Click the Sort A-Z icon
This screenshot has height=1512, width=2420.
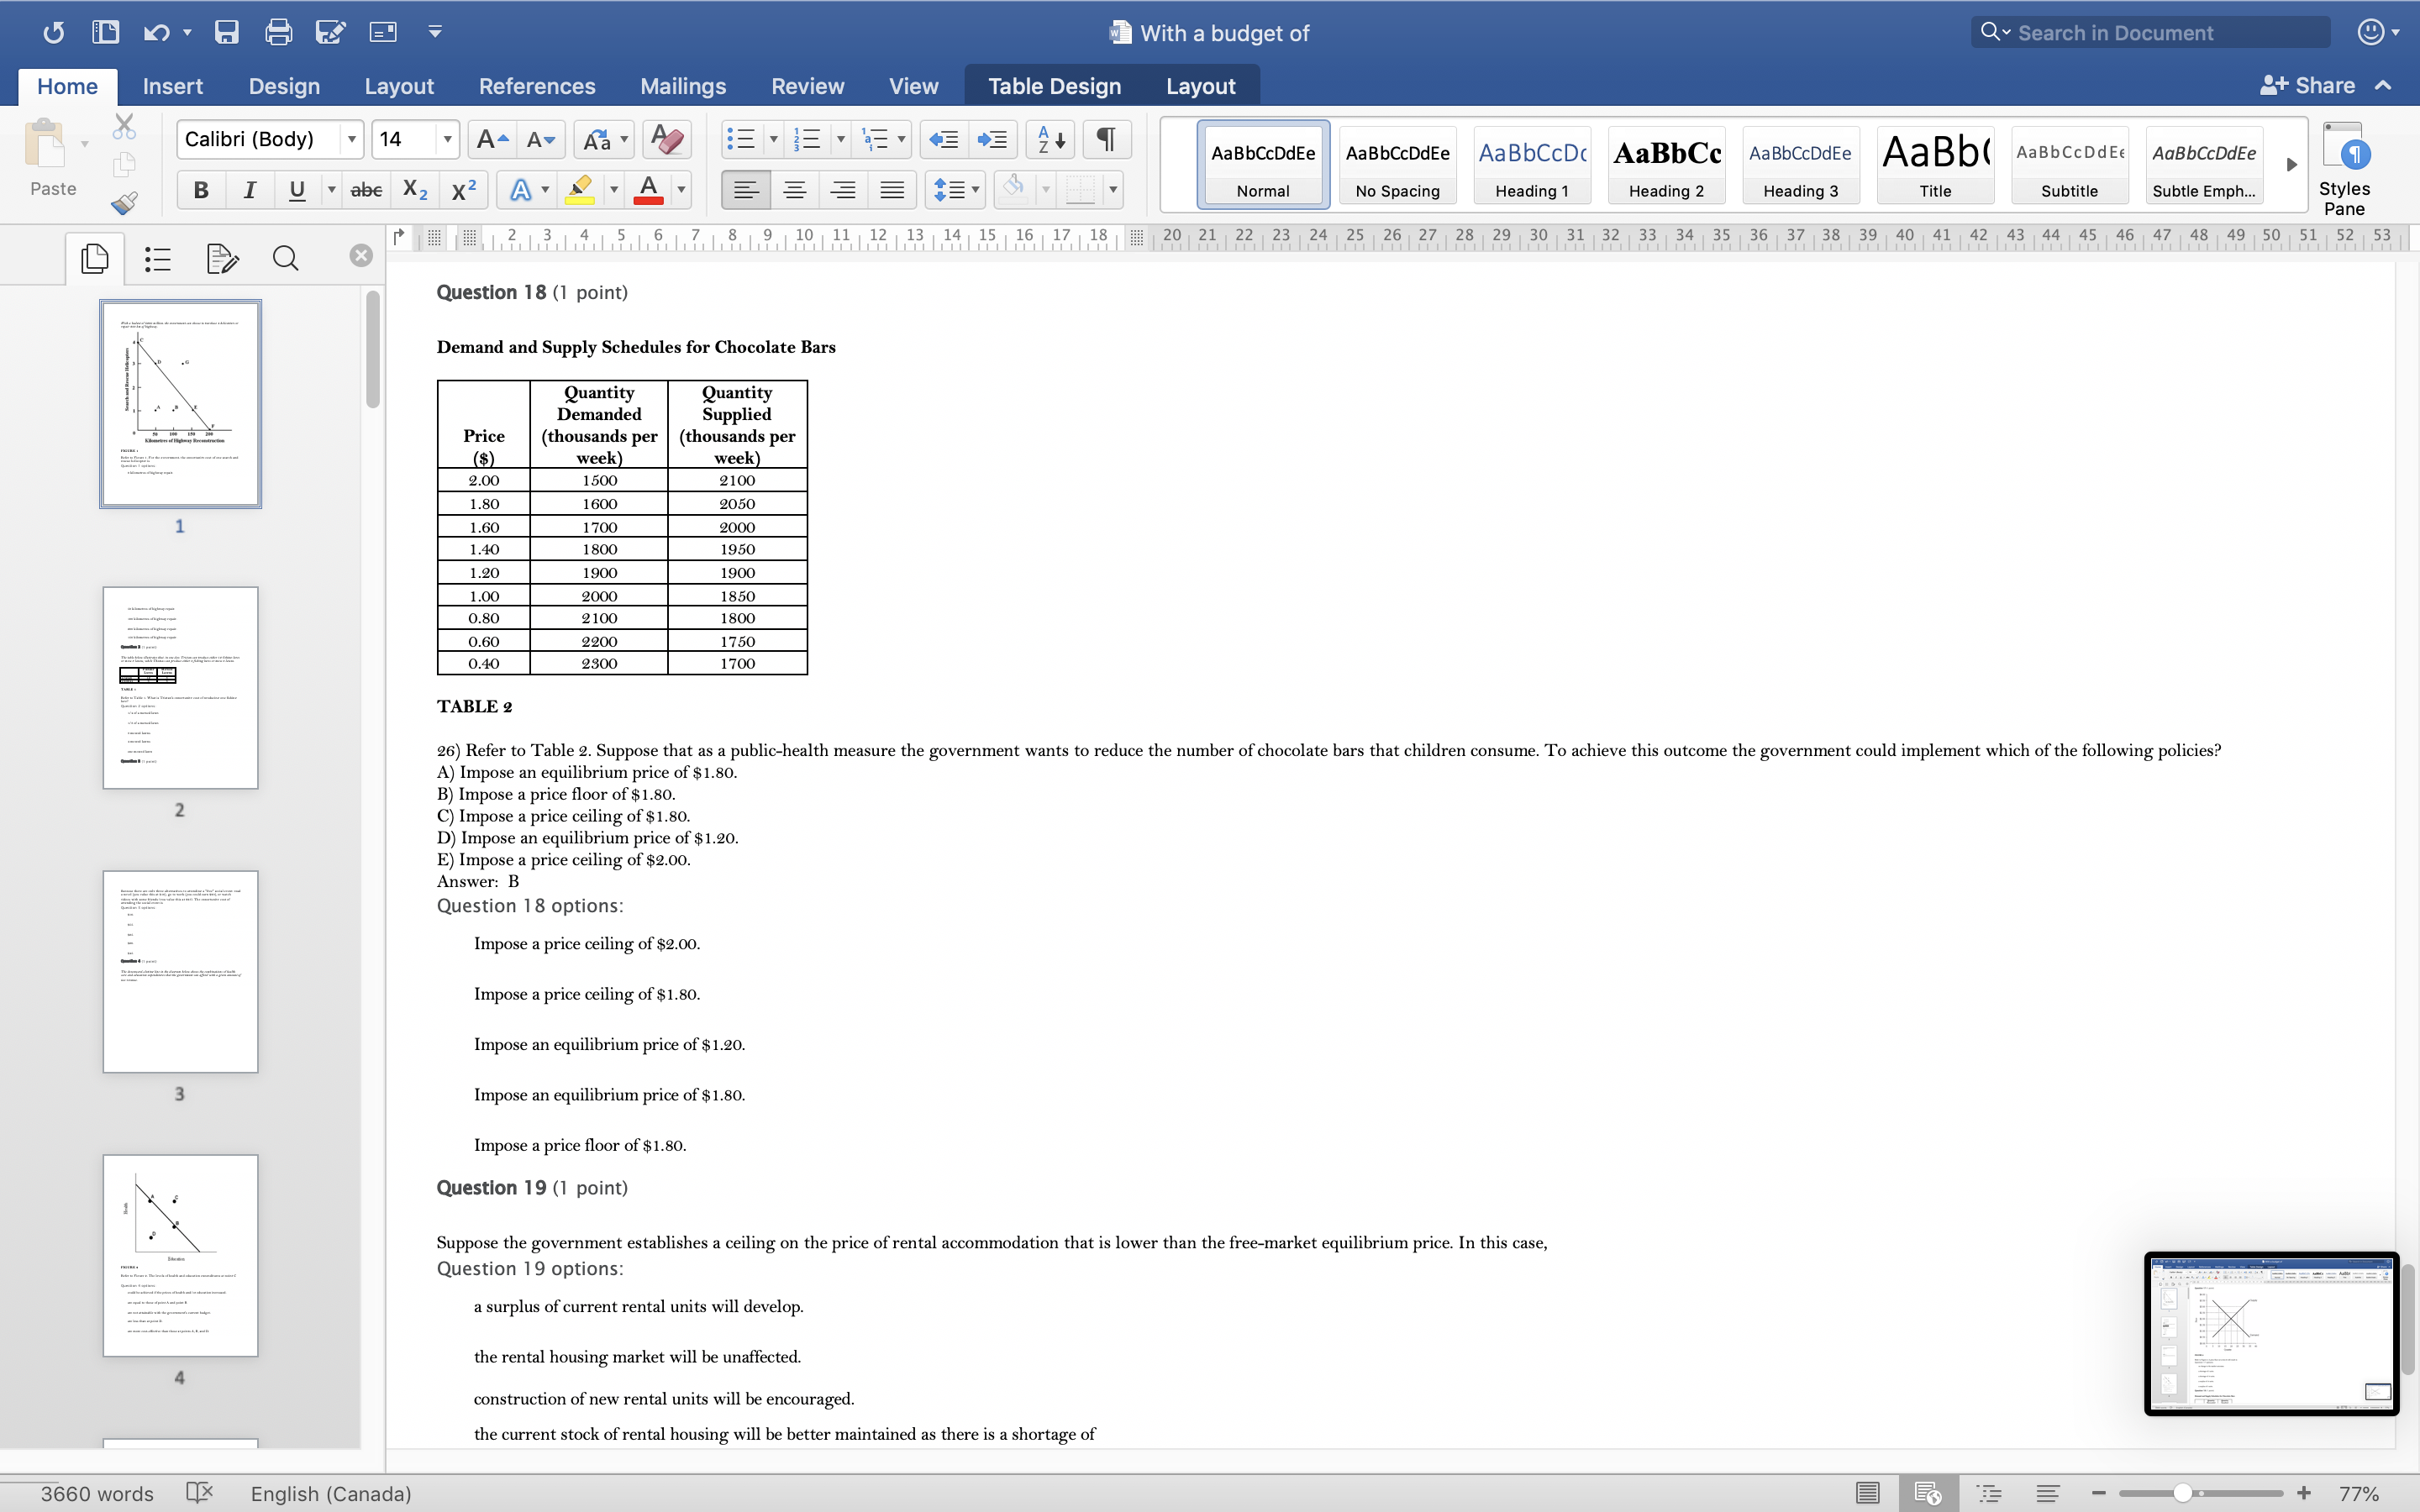tap(1050, 139)
